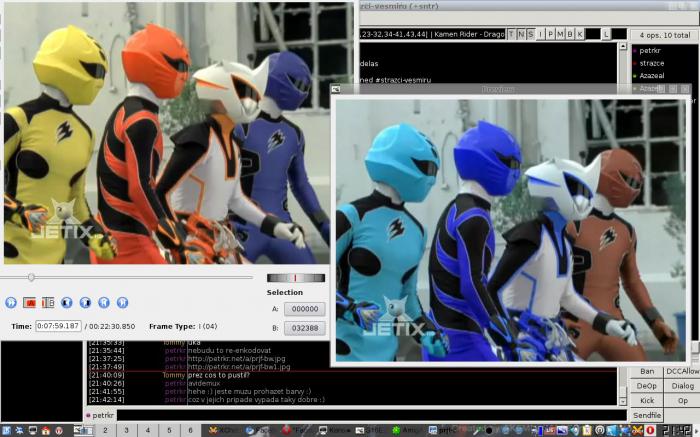Set selection marker B with the B icon

point(48,303)
